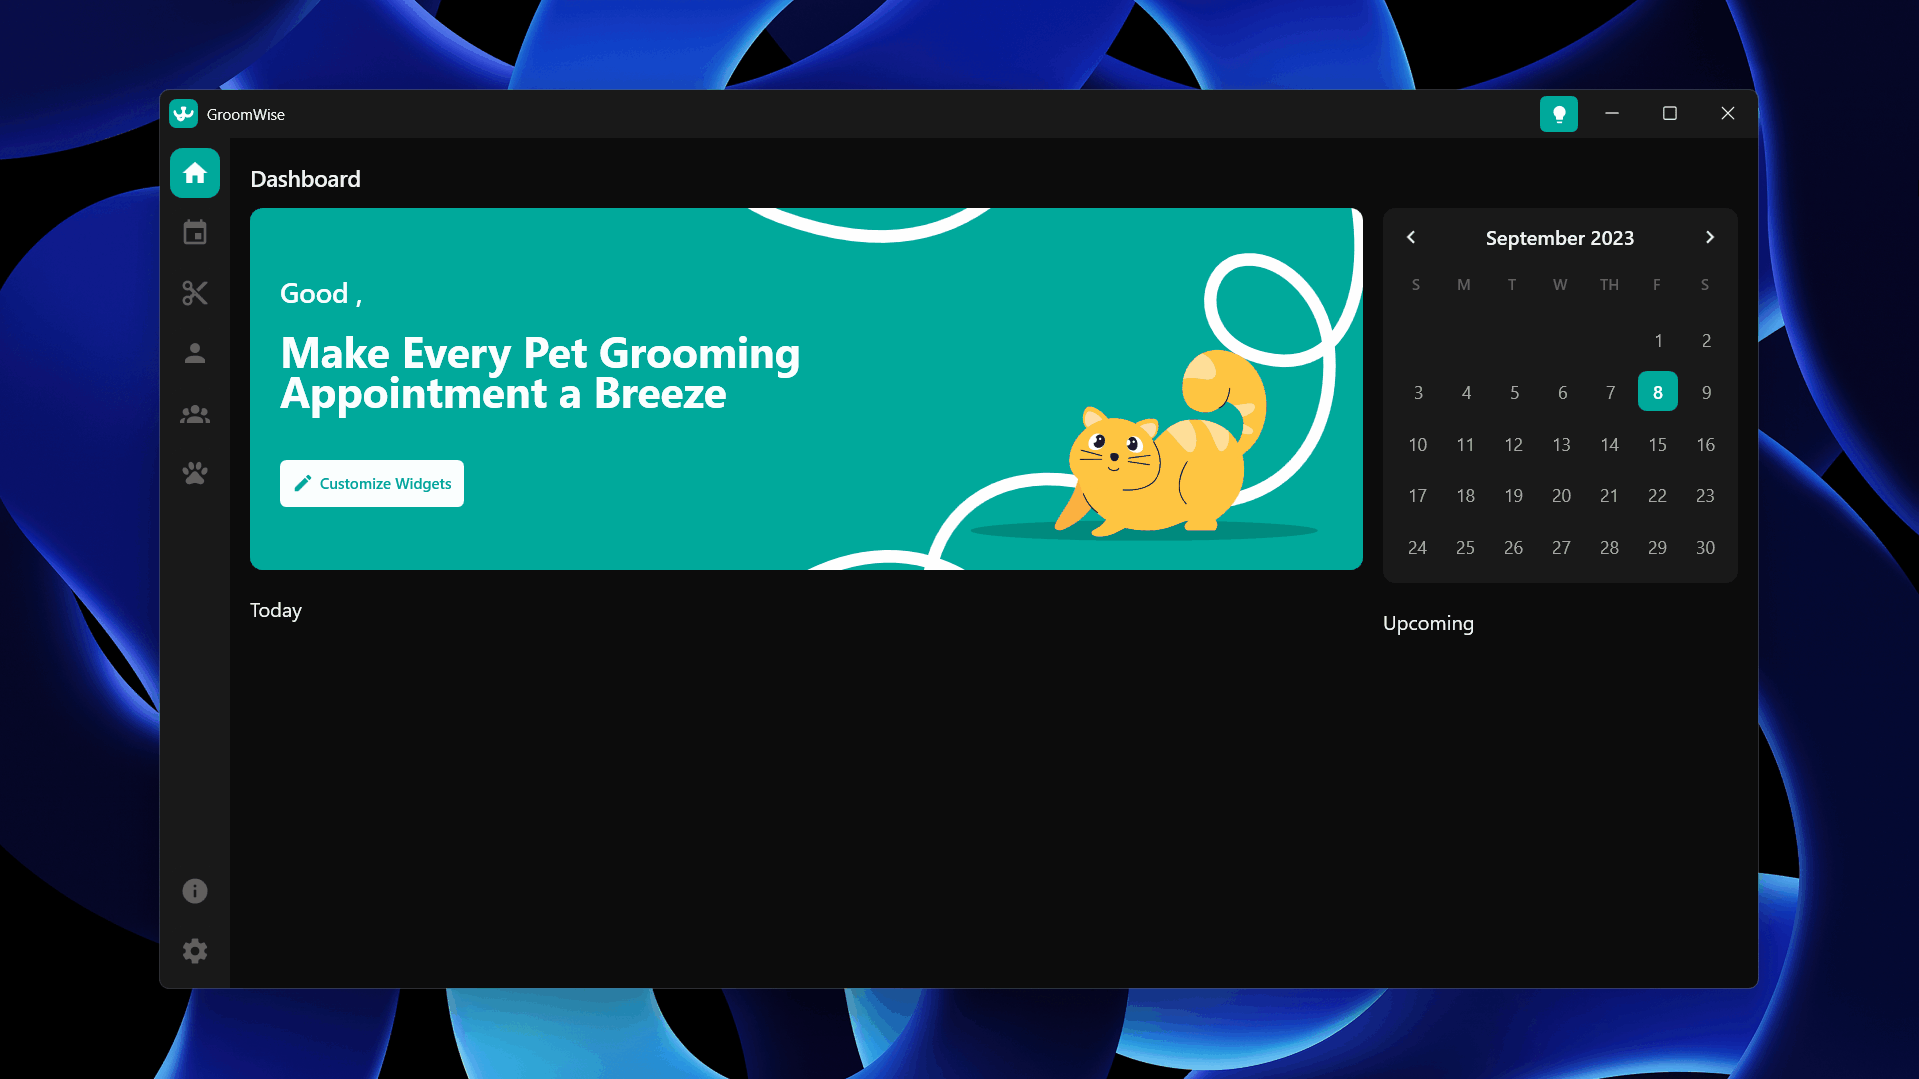Click the GroomWise app logo

point(183,114)
